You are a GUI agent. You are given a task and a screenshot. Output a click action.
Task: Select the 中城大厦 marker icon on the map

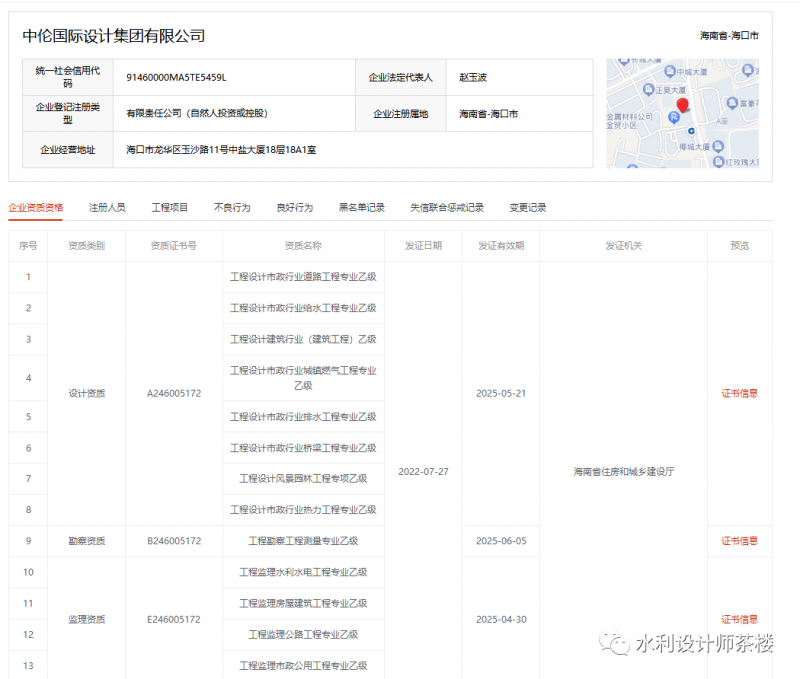(670, 71)
